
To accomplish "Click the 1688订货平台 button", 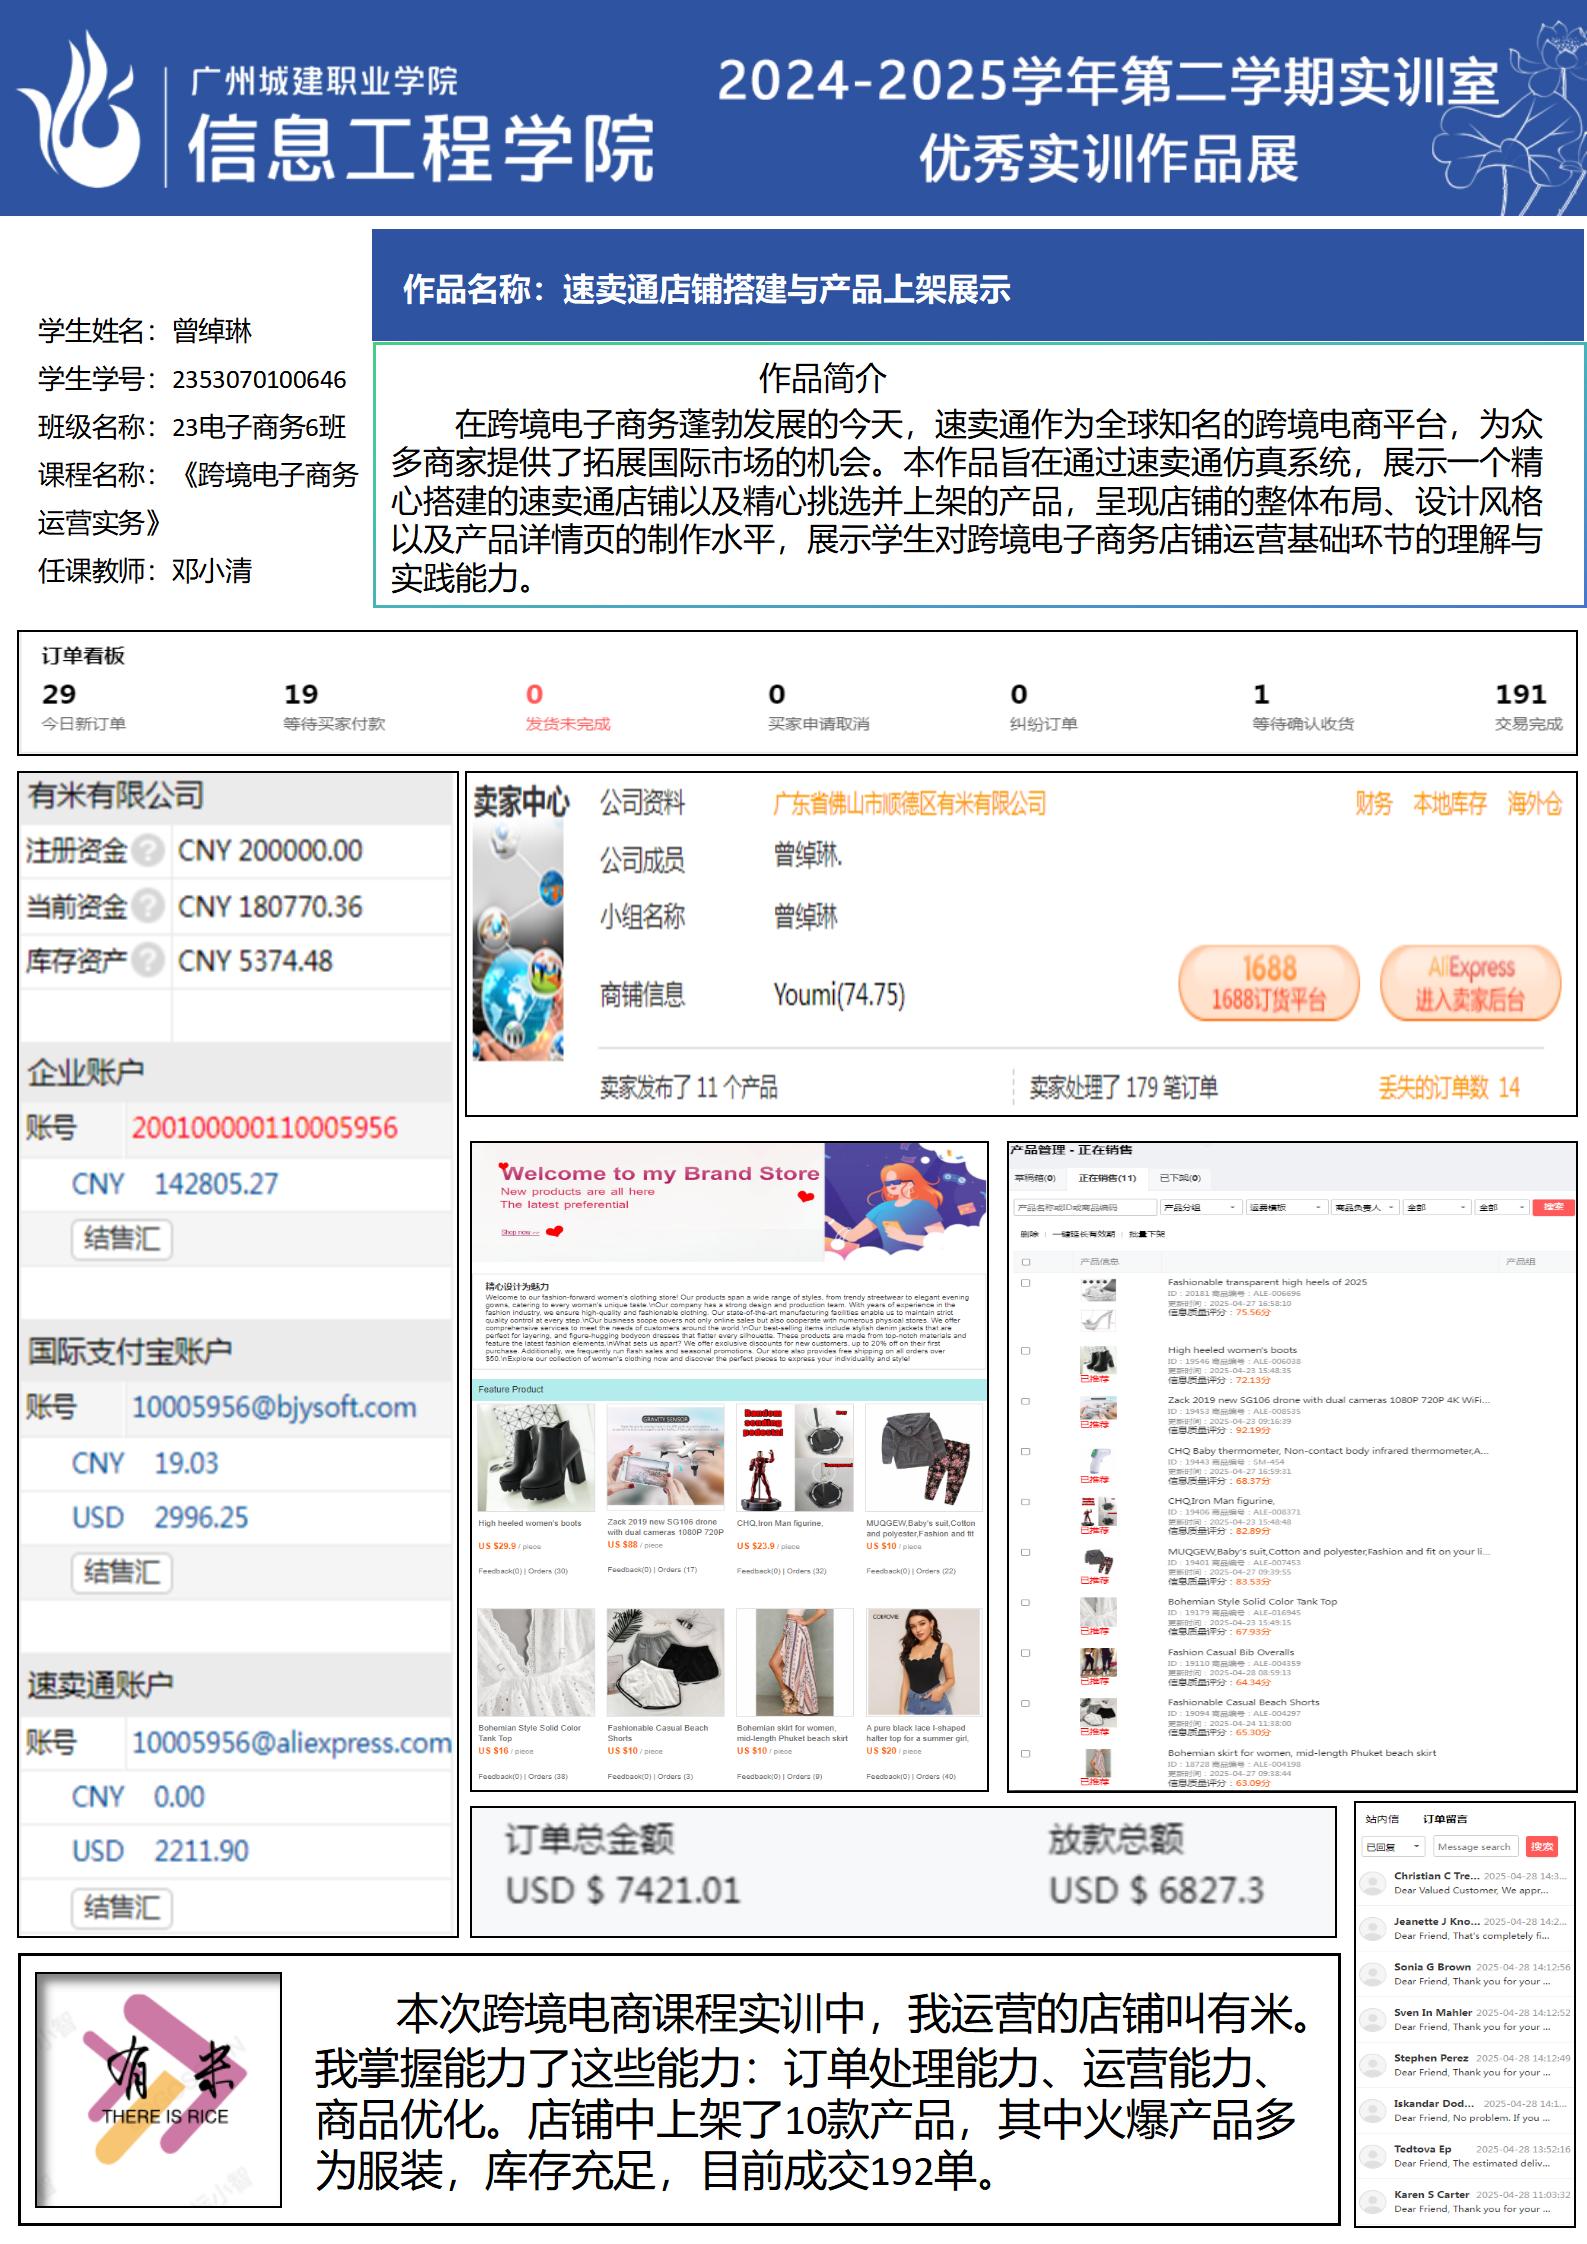I will pos(1268,983).
